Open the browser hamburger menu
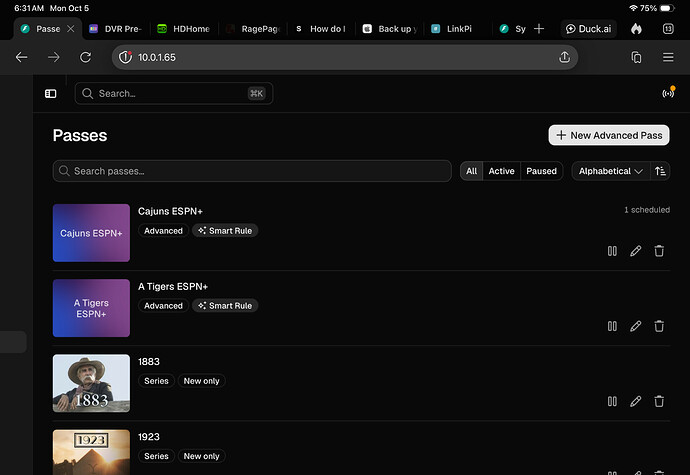 click(668, 57)
